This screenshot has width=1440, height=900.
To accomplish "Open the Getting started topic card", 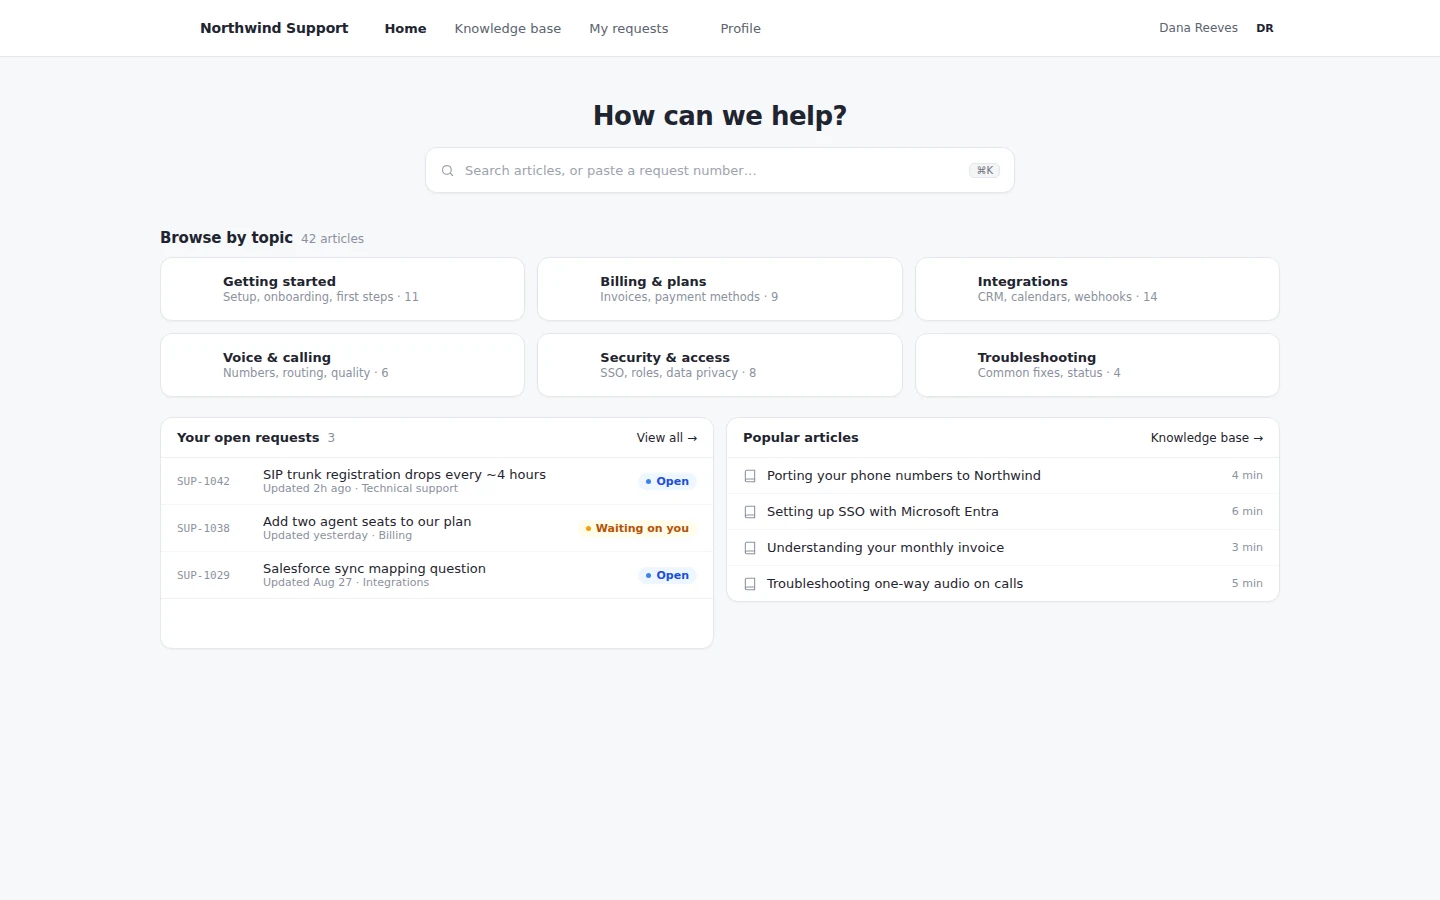I will click(342, 289).
